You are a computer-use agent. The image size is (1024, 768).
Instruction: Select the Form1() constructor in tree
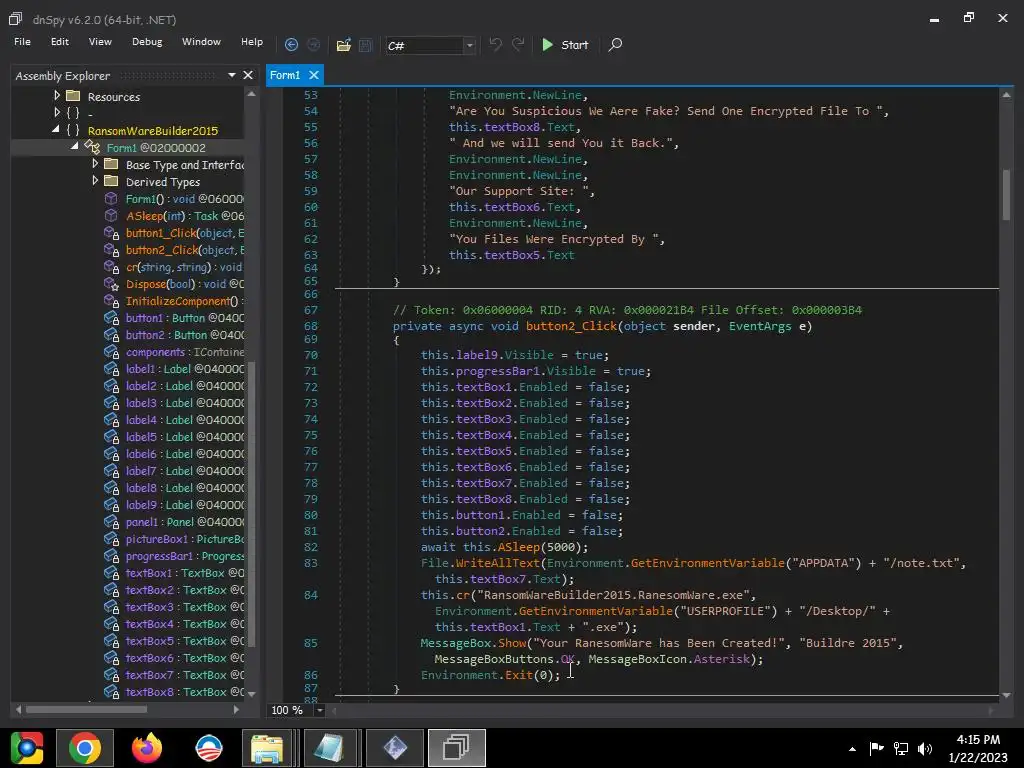(184, 199)
